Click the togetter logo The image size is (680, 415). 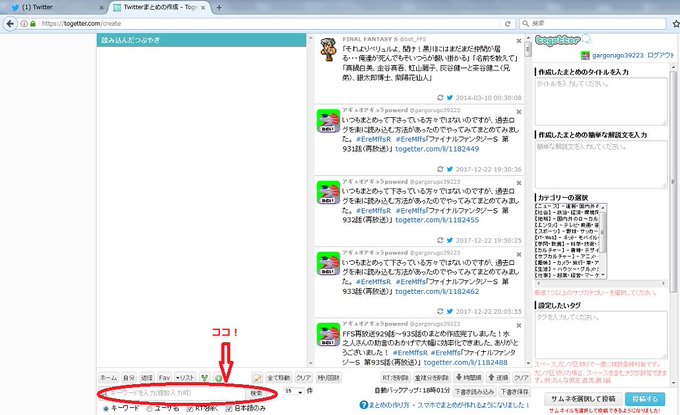click(x=562, y=41)
